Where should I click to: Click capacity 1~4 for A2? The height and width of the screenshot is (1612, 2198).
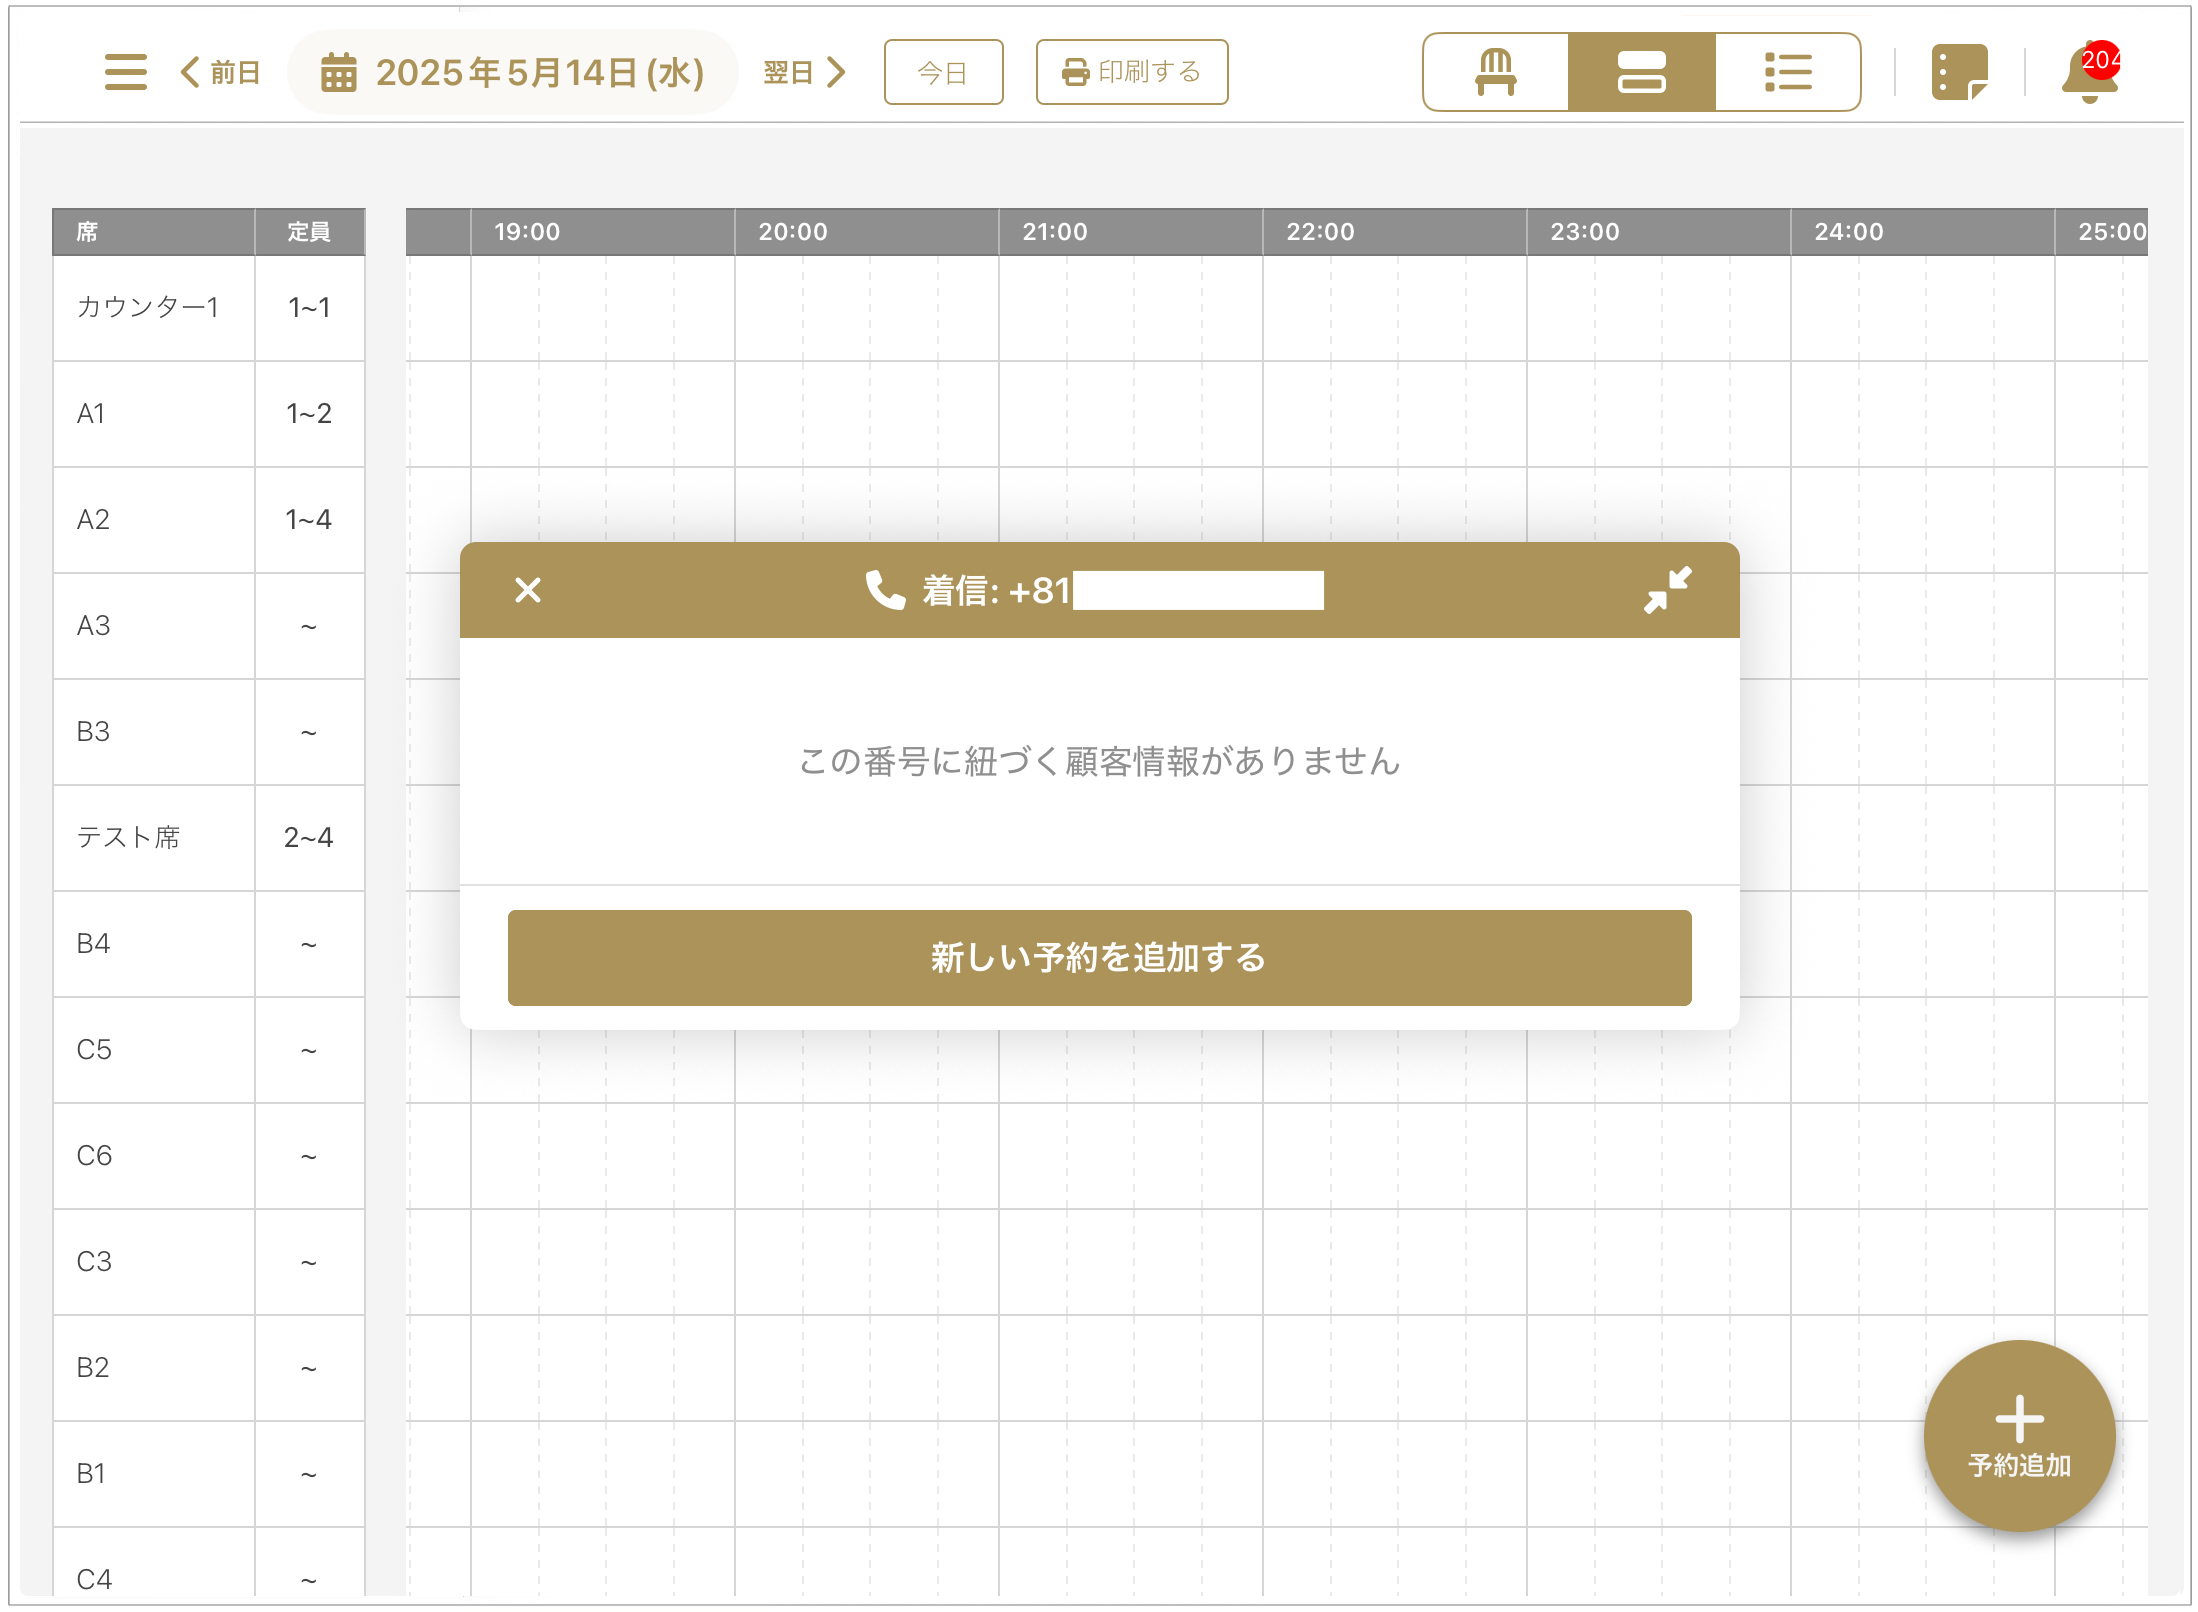point(309,520)
